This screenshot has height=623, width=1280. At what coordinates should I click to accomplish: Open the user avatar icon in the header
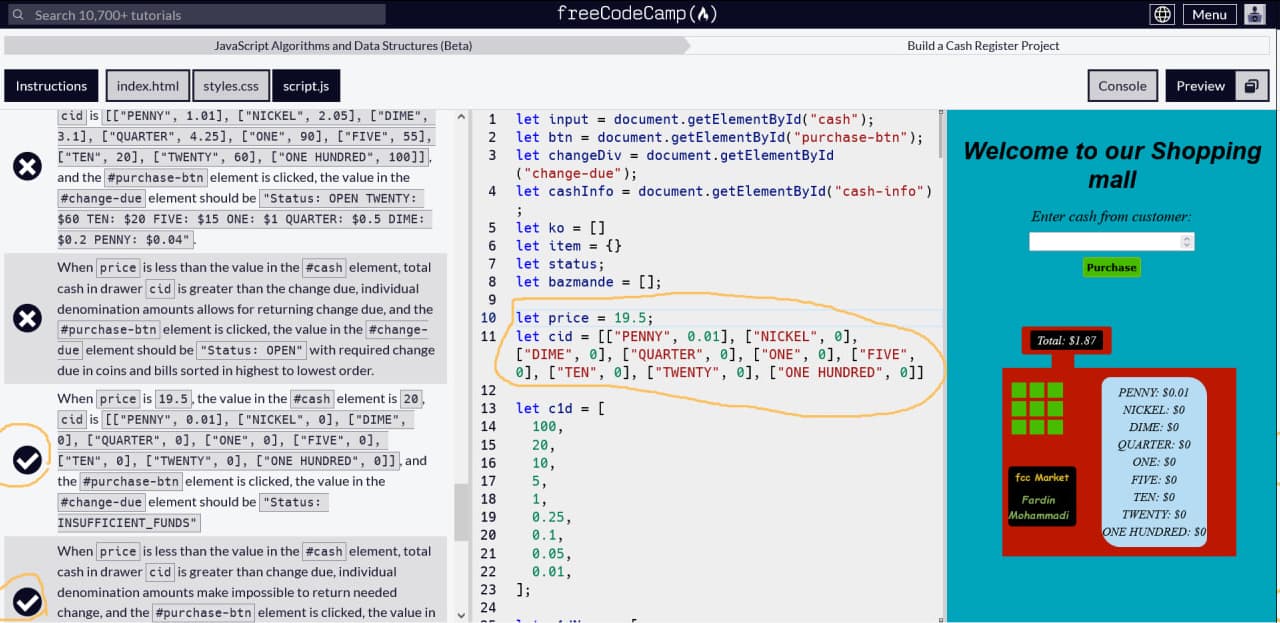click(x=1254, y=14)
